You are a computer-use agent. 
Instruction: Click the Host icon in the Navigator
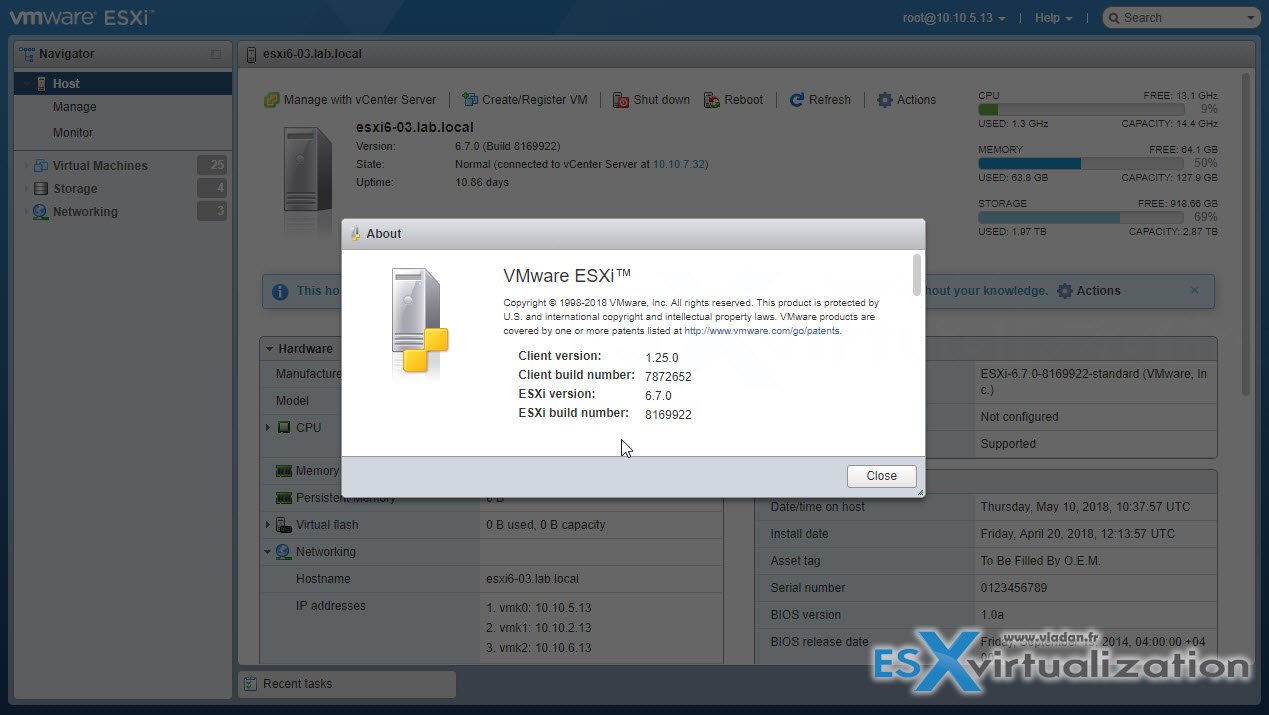click(42, 84)
